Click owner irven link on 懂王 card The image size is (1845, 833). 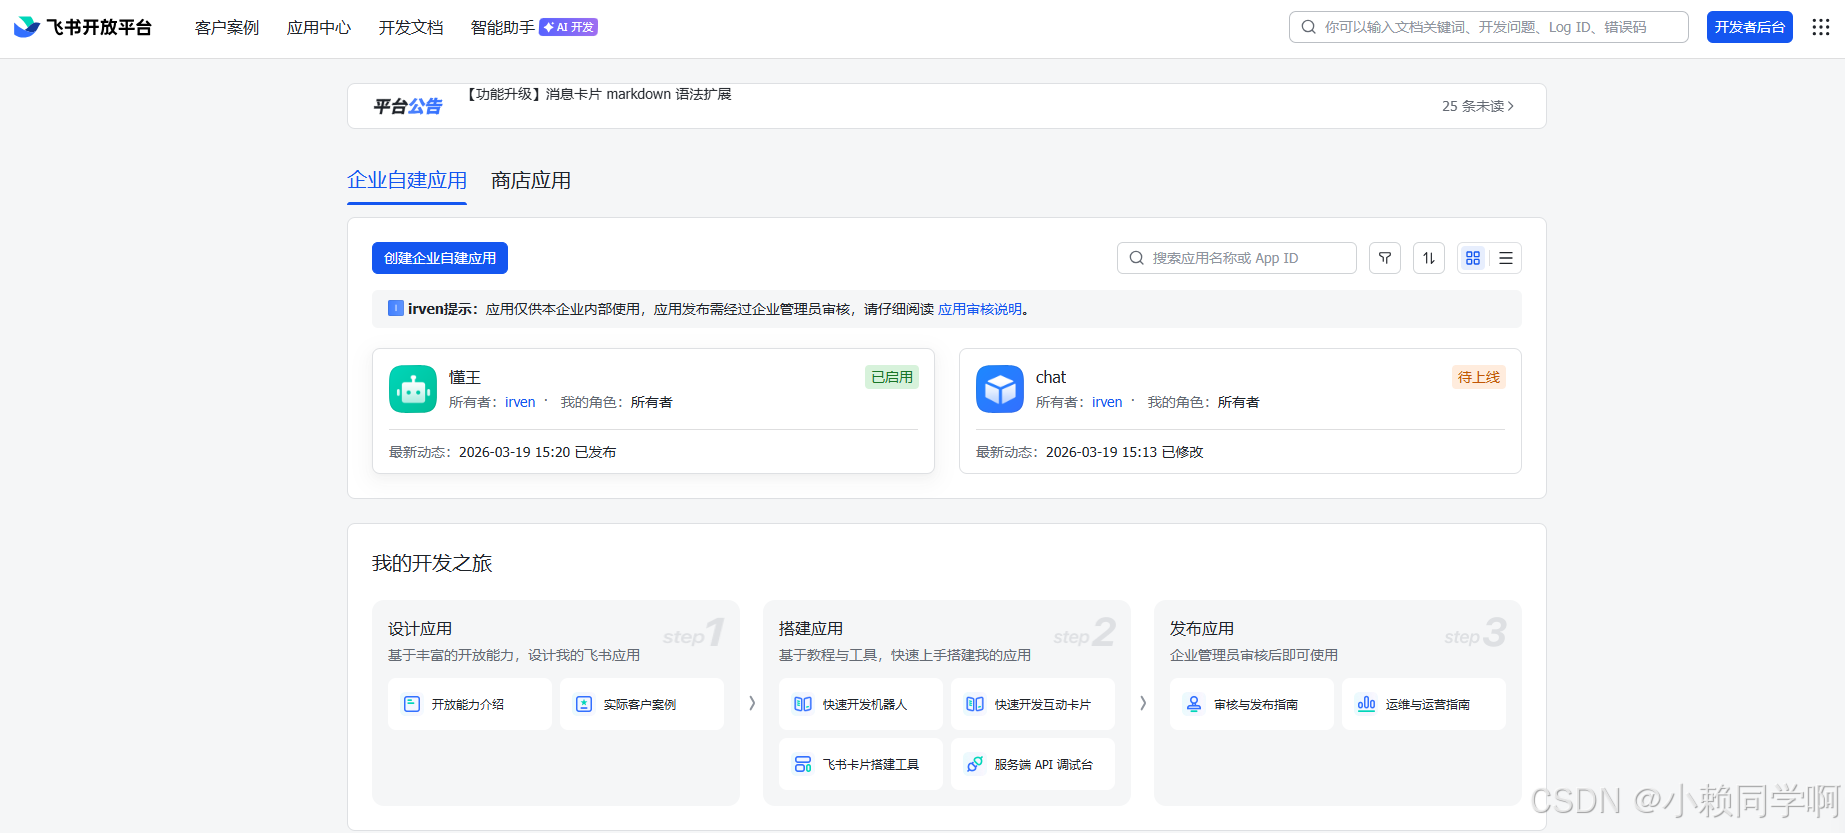click(520, 402)
